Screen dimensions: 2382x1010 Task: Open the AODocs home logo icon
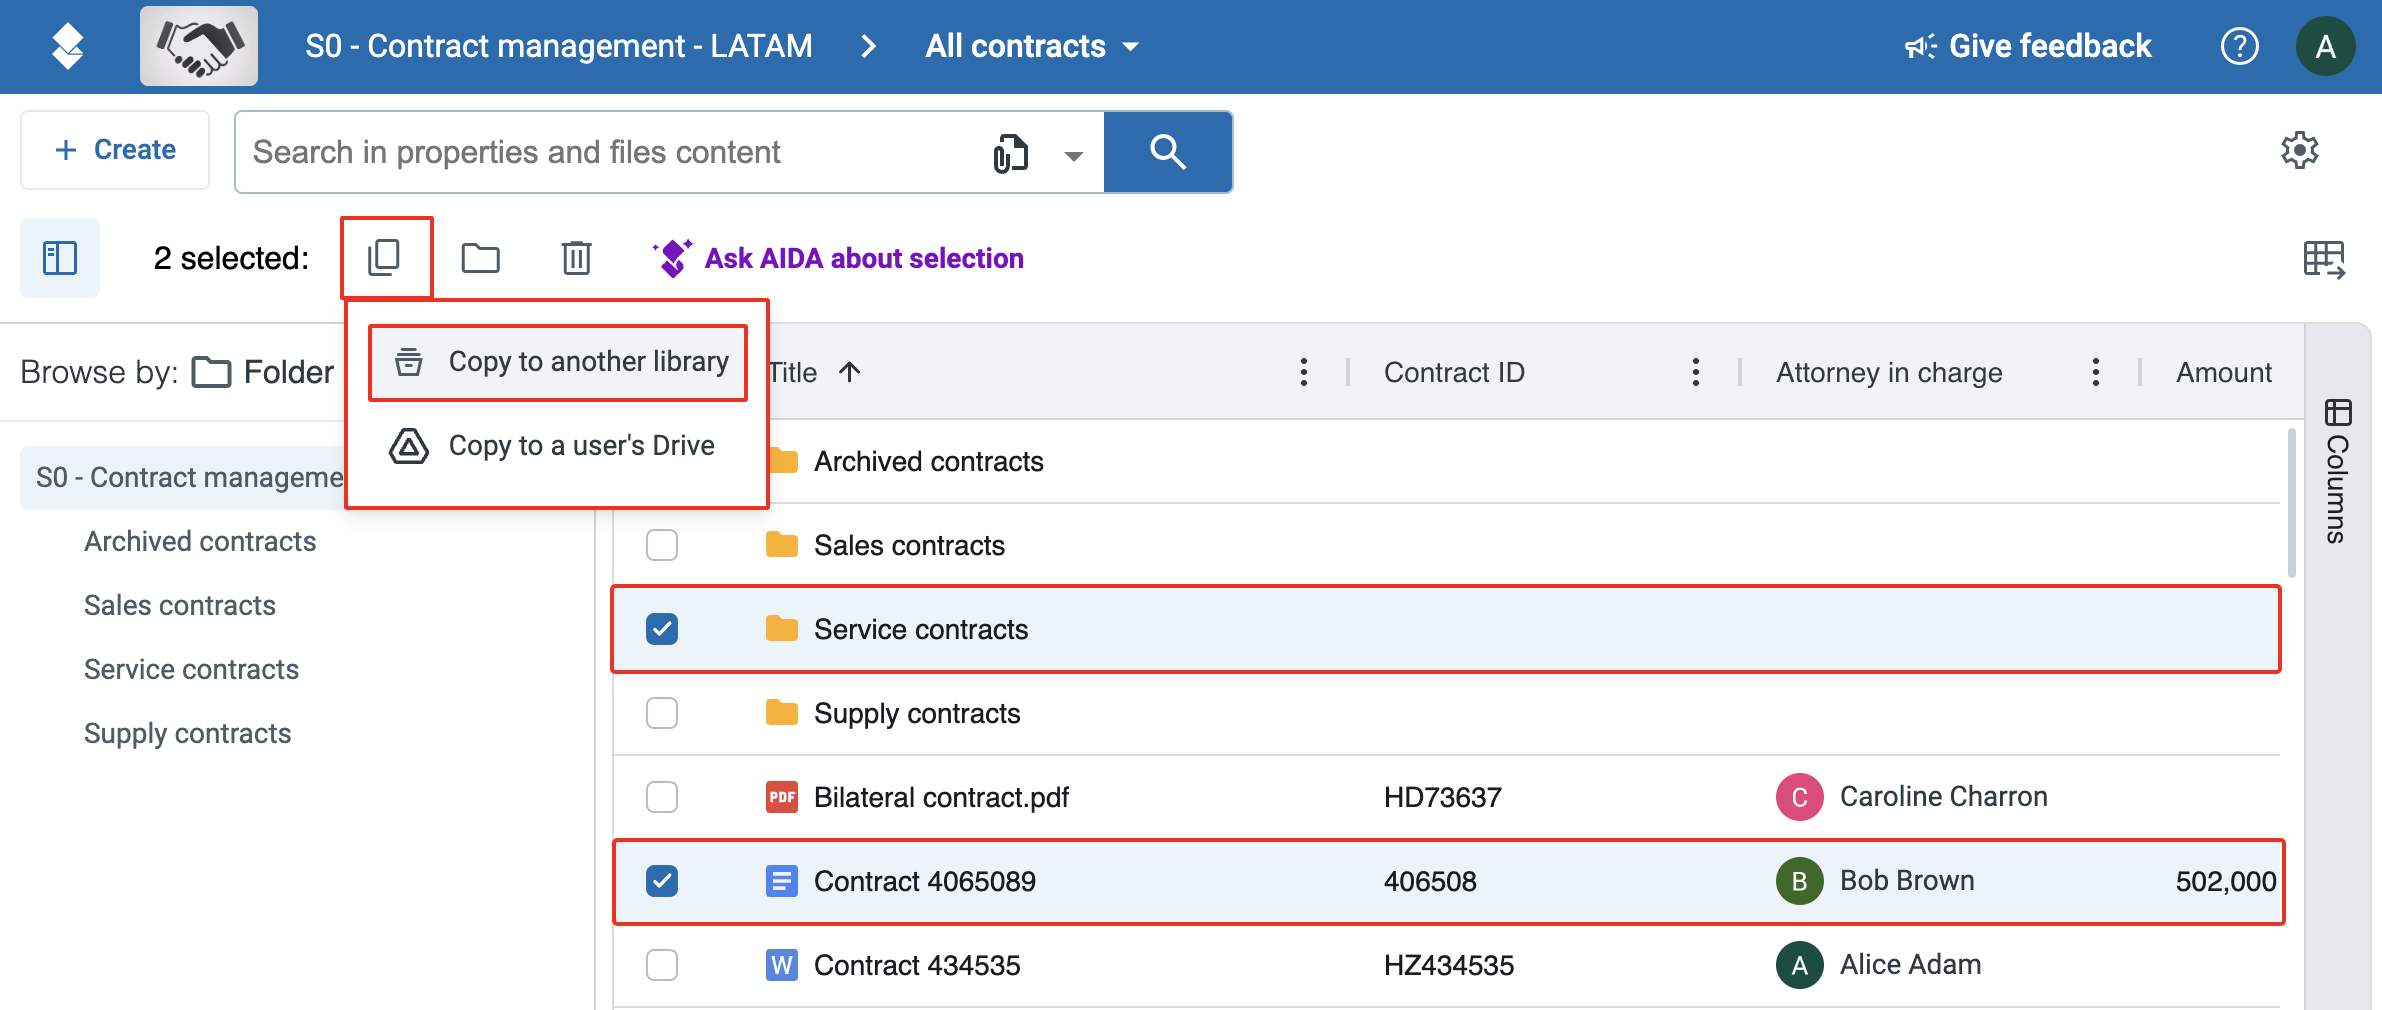coord(67,46)
